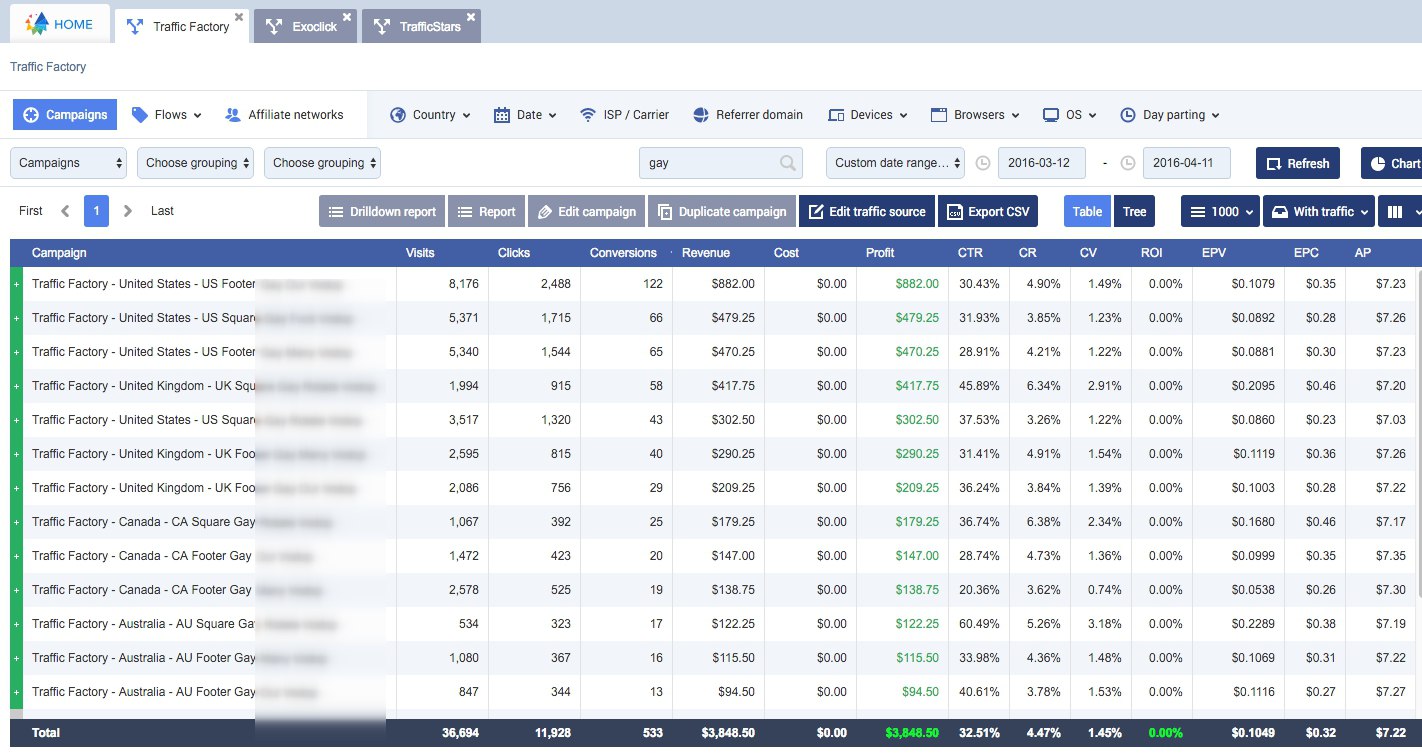Click the Duplicate campaign button
Screen dimensions: 1422x755
coord(721,211)
